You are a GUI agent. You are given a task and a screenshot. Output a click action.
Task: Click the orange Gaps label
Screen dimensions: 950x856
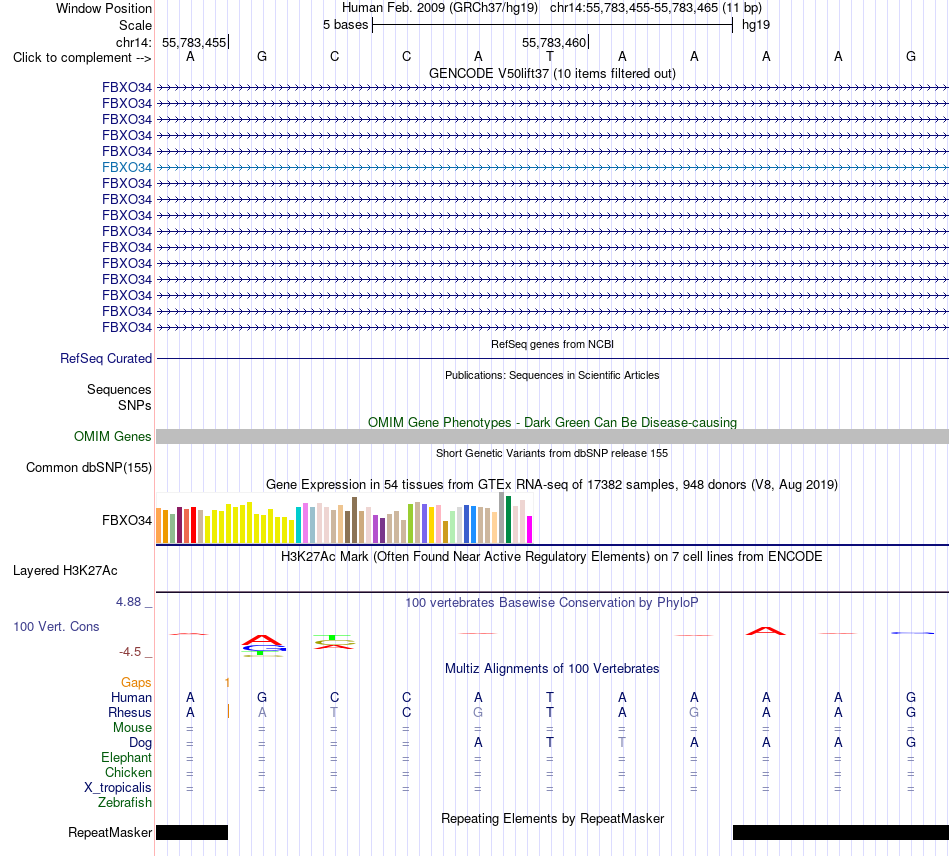click(136, 683)
